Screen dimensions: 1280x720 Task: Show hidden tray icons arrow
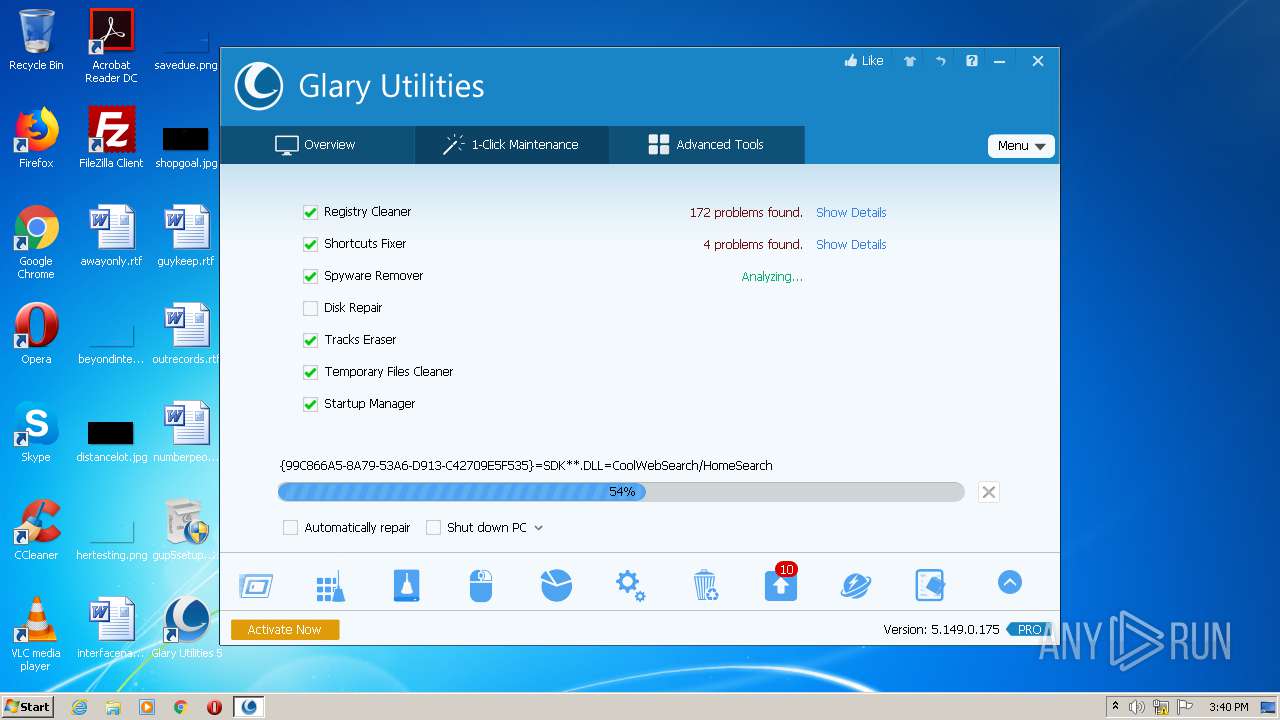[x=1115, y=706]
